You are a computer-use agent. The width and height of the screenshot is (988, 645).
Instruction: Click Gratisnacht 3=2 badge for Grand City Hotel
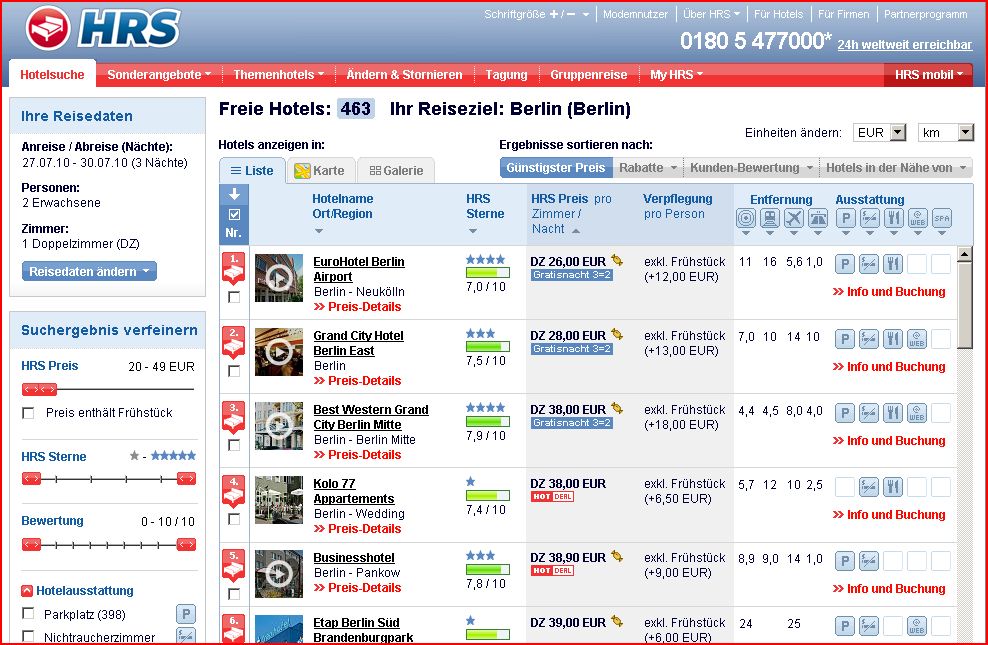coord(572,349)
